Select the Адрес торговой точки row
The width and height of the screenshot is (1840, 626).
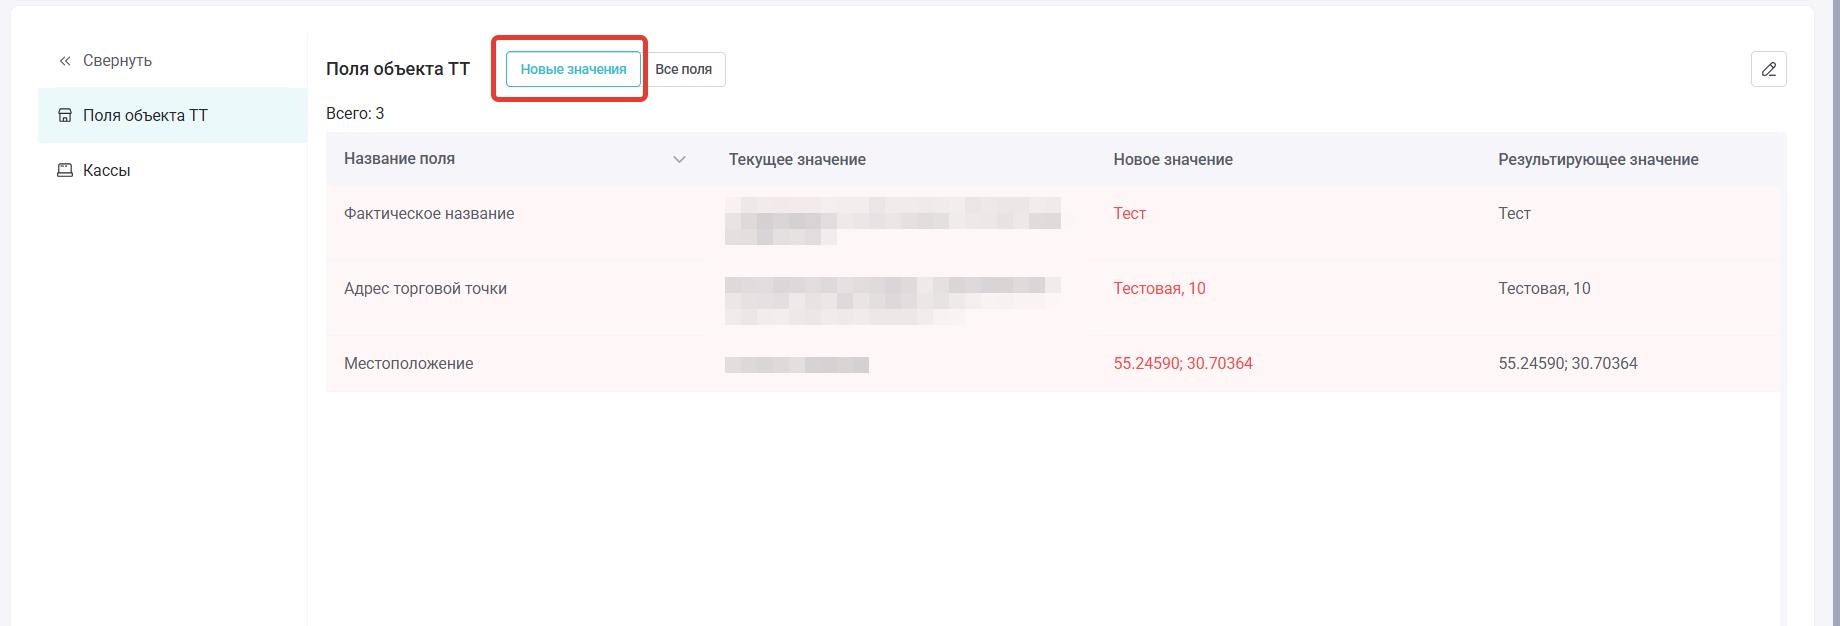425,289
